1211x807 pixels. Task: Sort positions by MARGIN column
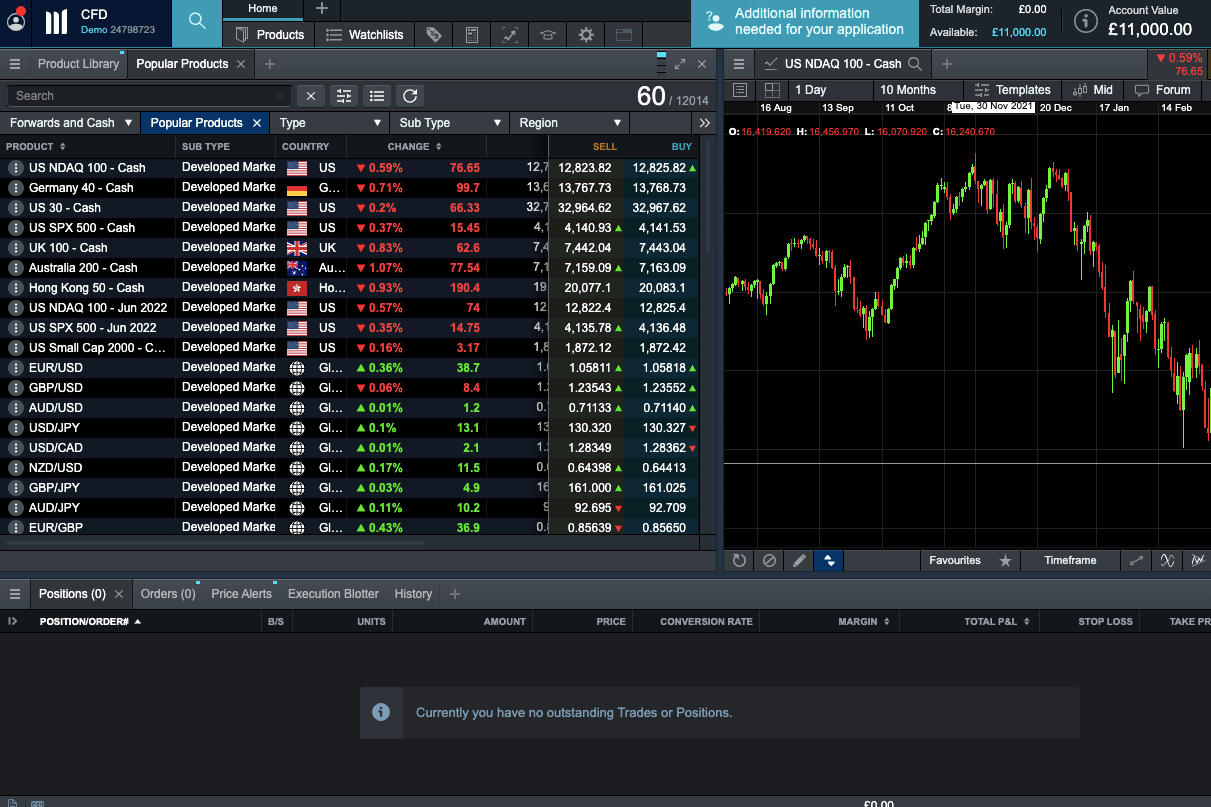tap(864, 621)
